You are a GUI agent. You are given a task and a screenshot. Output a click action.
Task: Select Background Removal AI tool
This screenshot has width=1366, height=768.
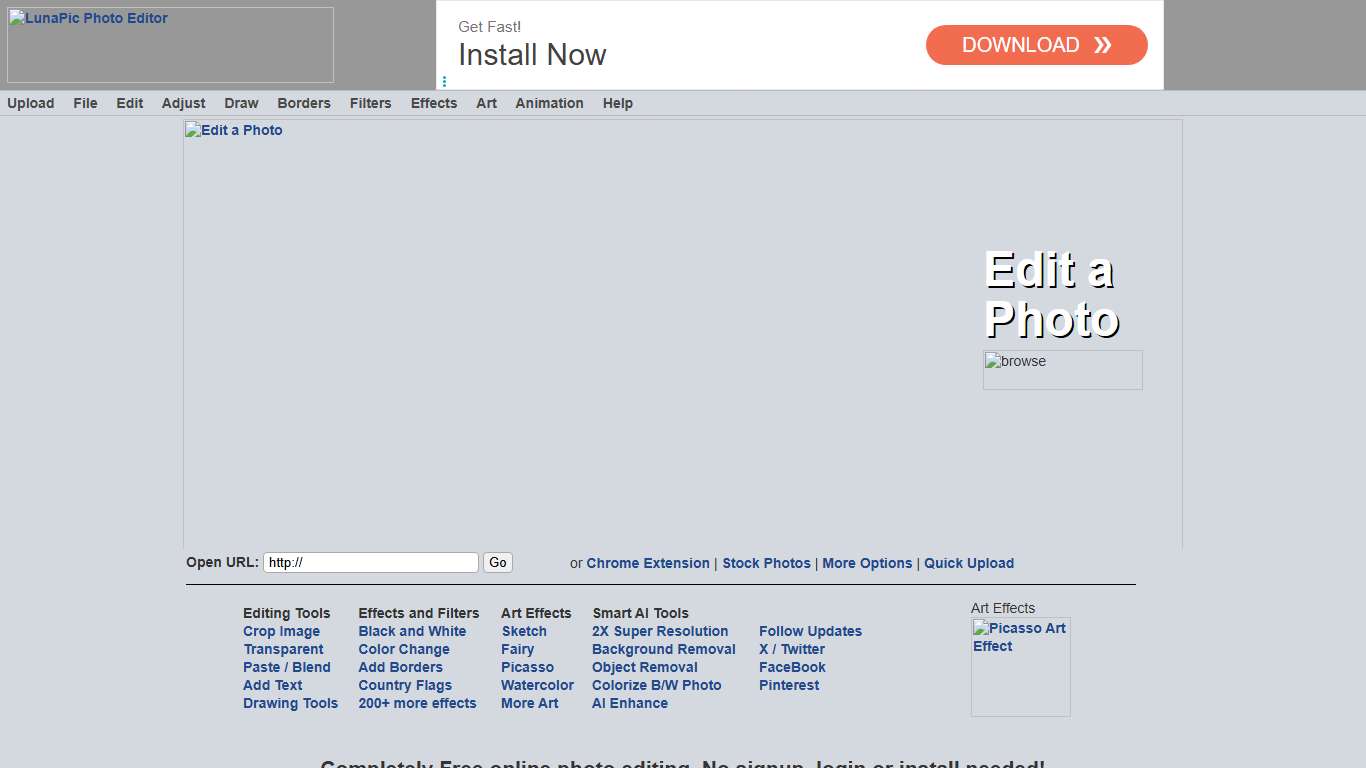coord(663,649)
